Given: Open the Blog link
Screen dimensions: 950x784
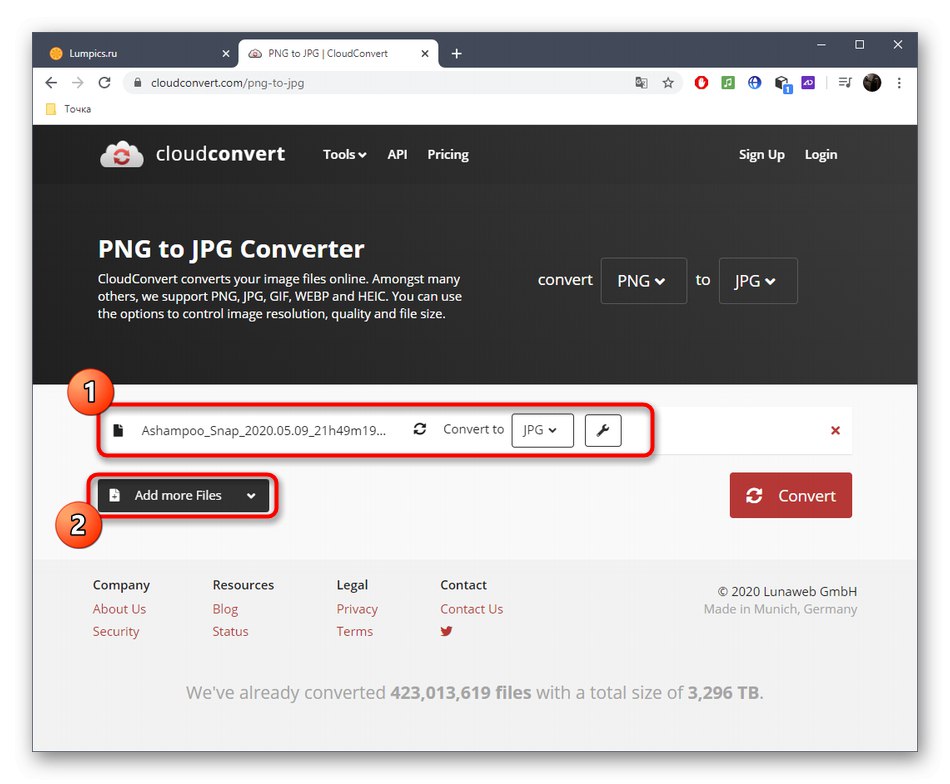Looking at the screenshot, I should (x=225, y=609).
